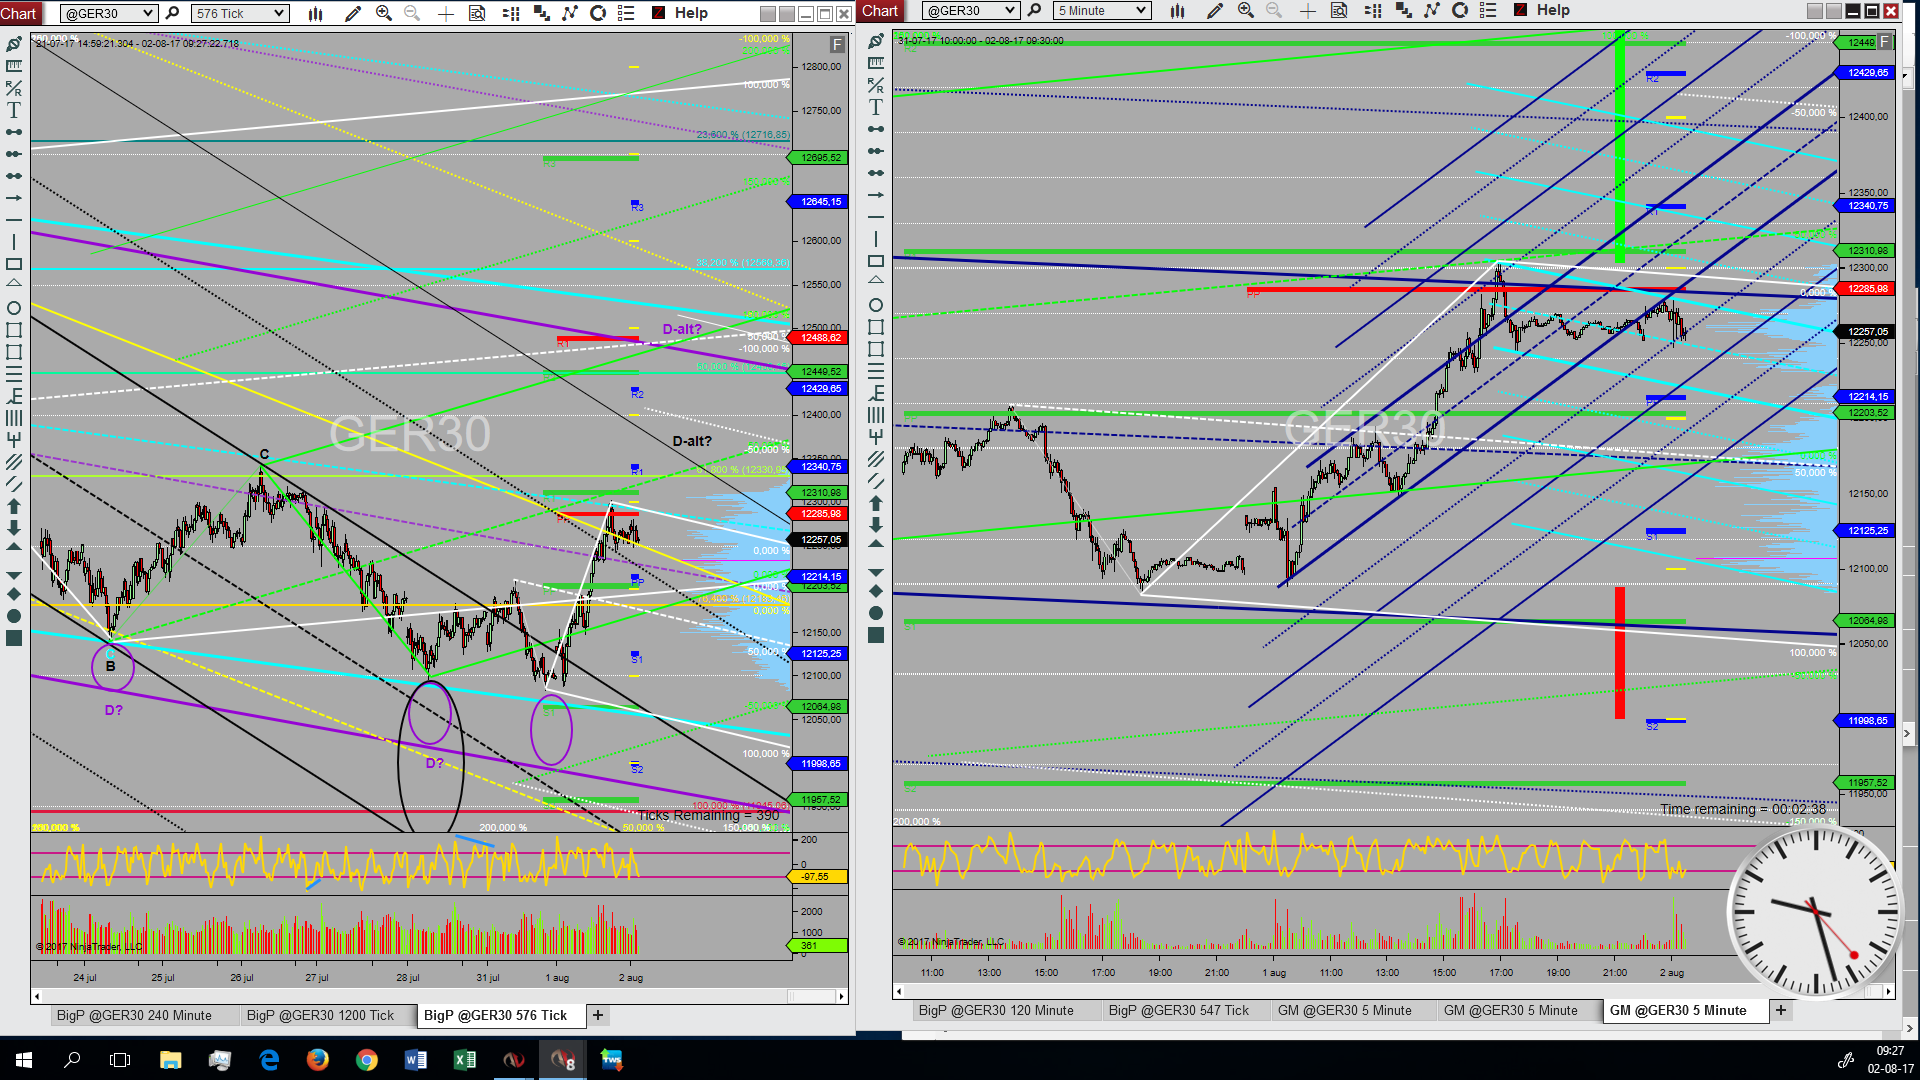The width and height of the screenshot is (1920, 1080).
Task: Launch Google Chrome from taskbar
Action: click(367, 1060)
